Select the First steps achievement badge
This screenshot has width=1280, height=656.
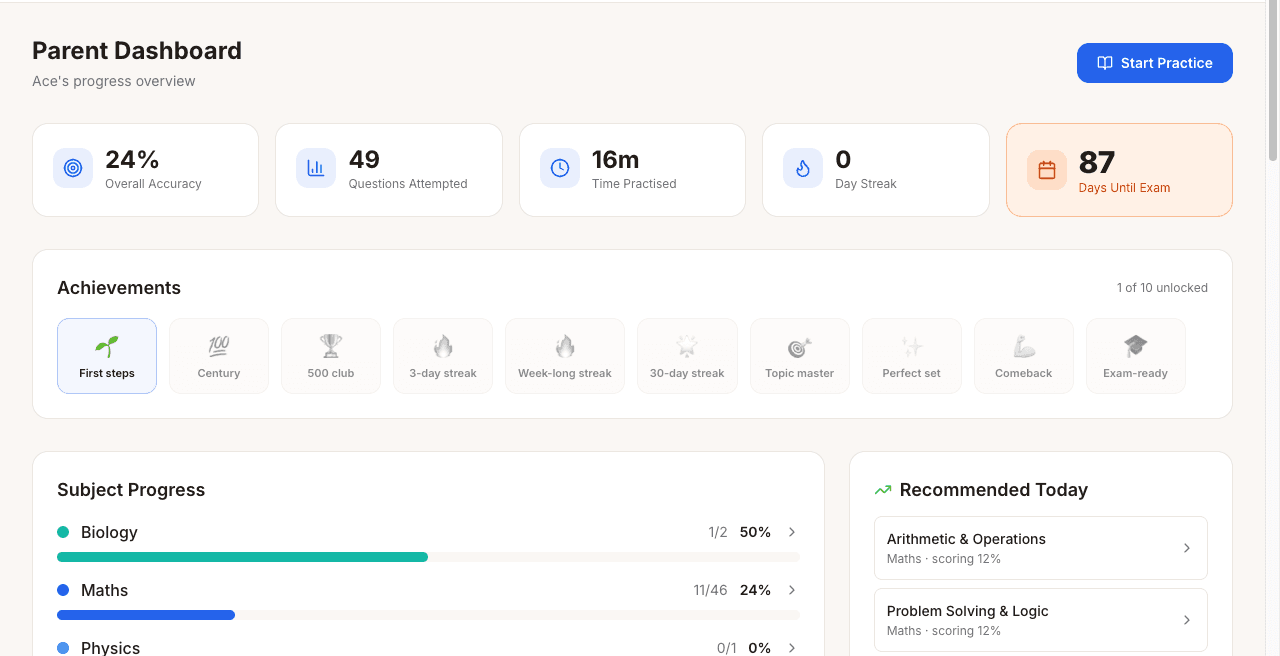click(x=107, y=356)
